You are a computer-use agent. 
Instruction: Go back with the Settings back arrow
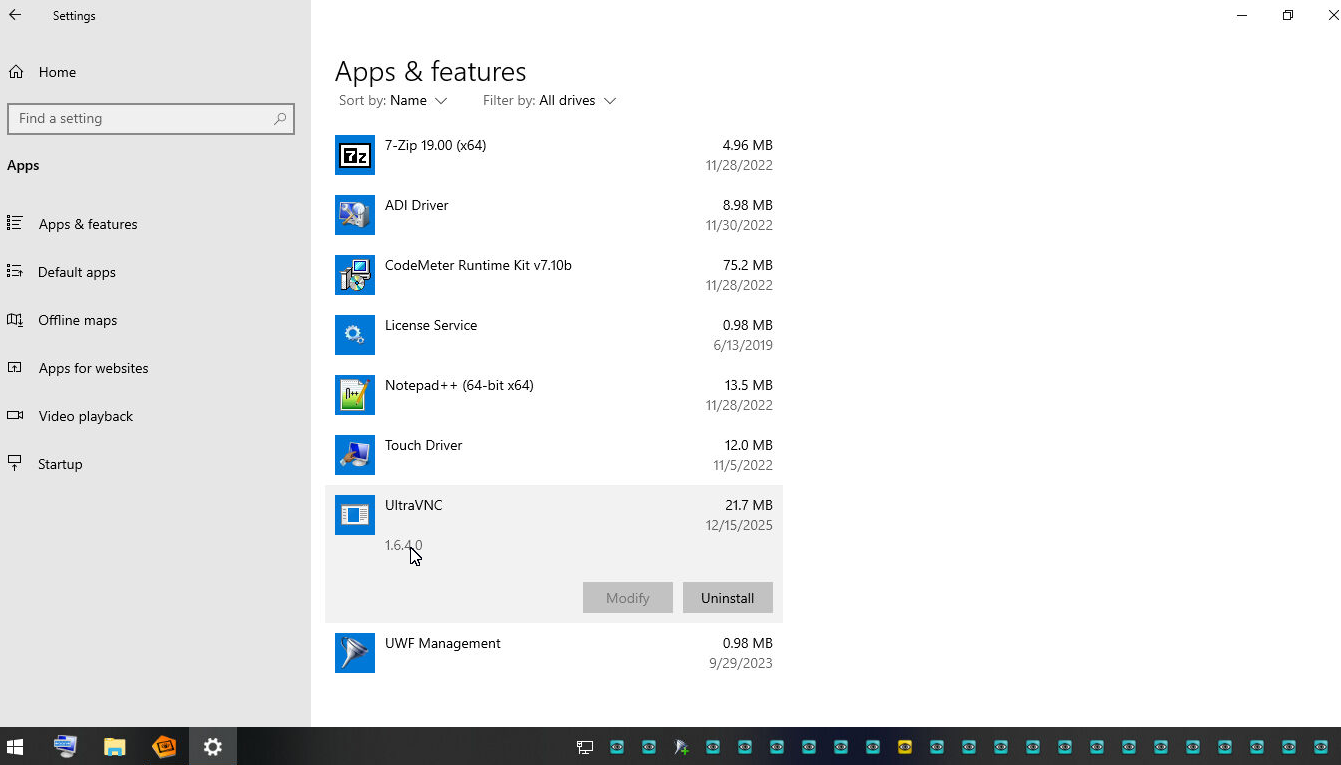[15, 16]
